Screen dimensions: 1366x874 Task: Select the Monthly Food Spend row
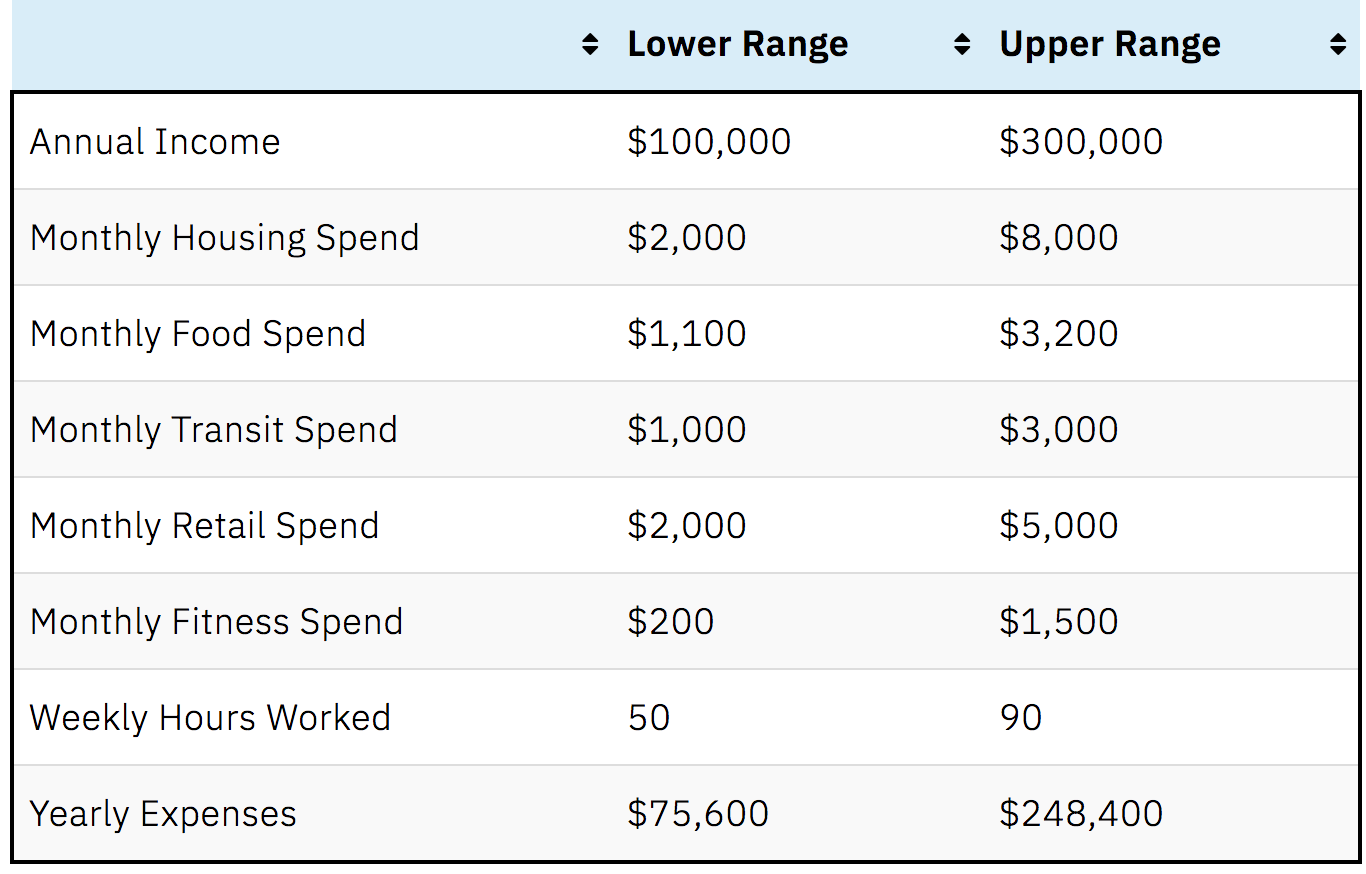click(686, 333)
